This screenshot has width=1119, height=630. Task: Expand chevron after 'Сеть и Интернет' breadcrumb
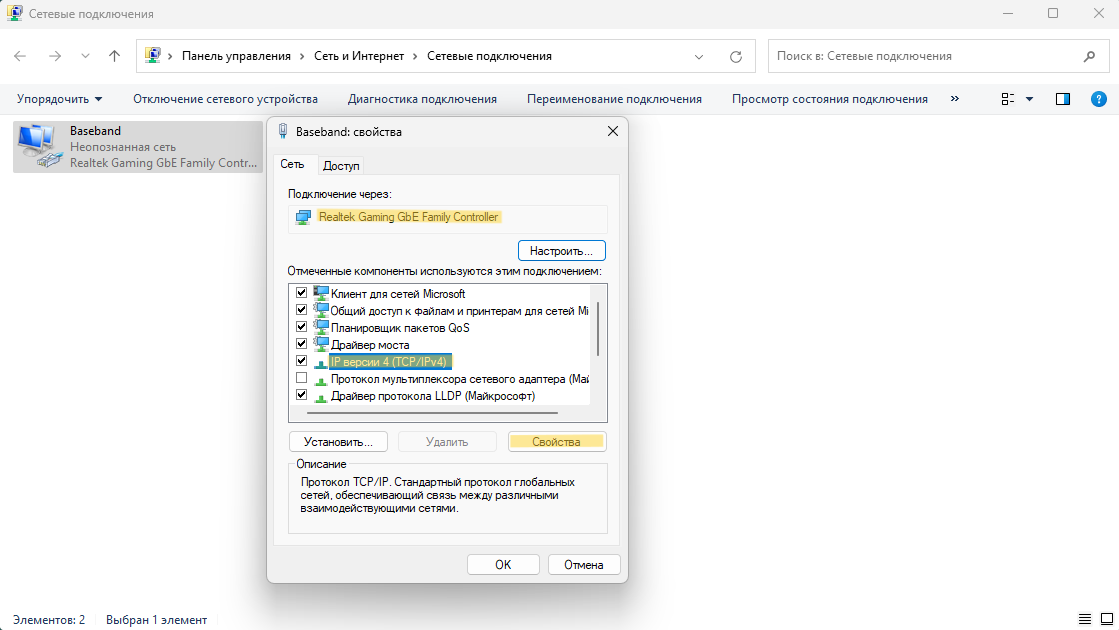pos(415,56)
